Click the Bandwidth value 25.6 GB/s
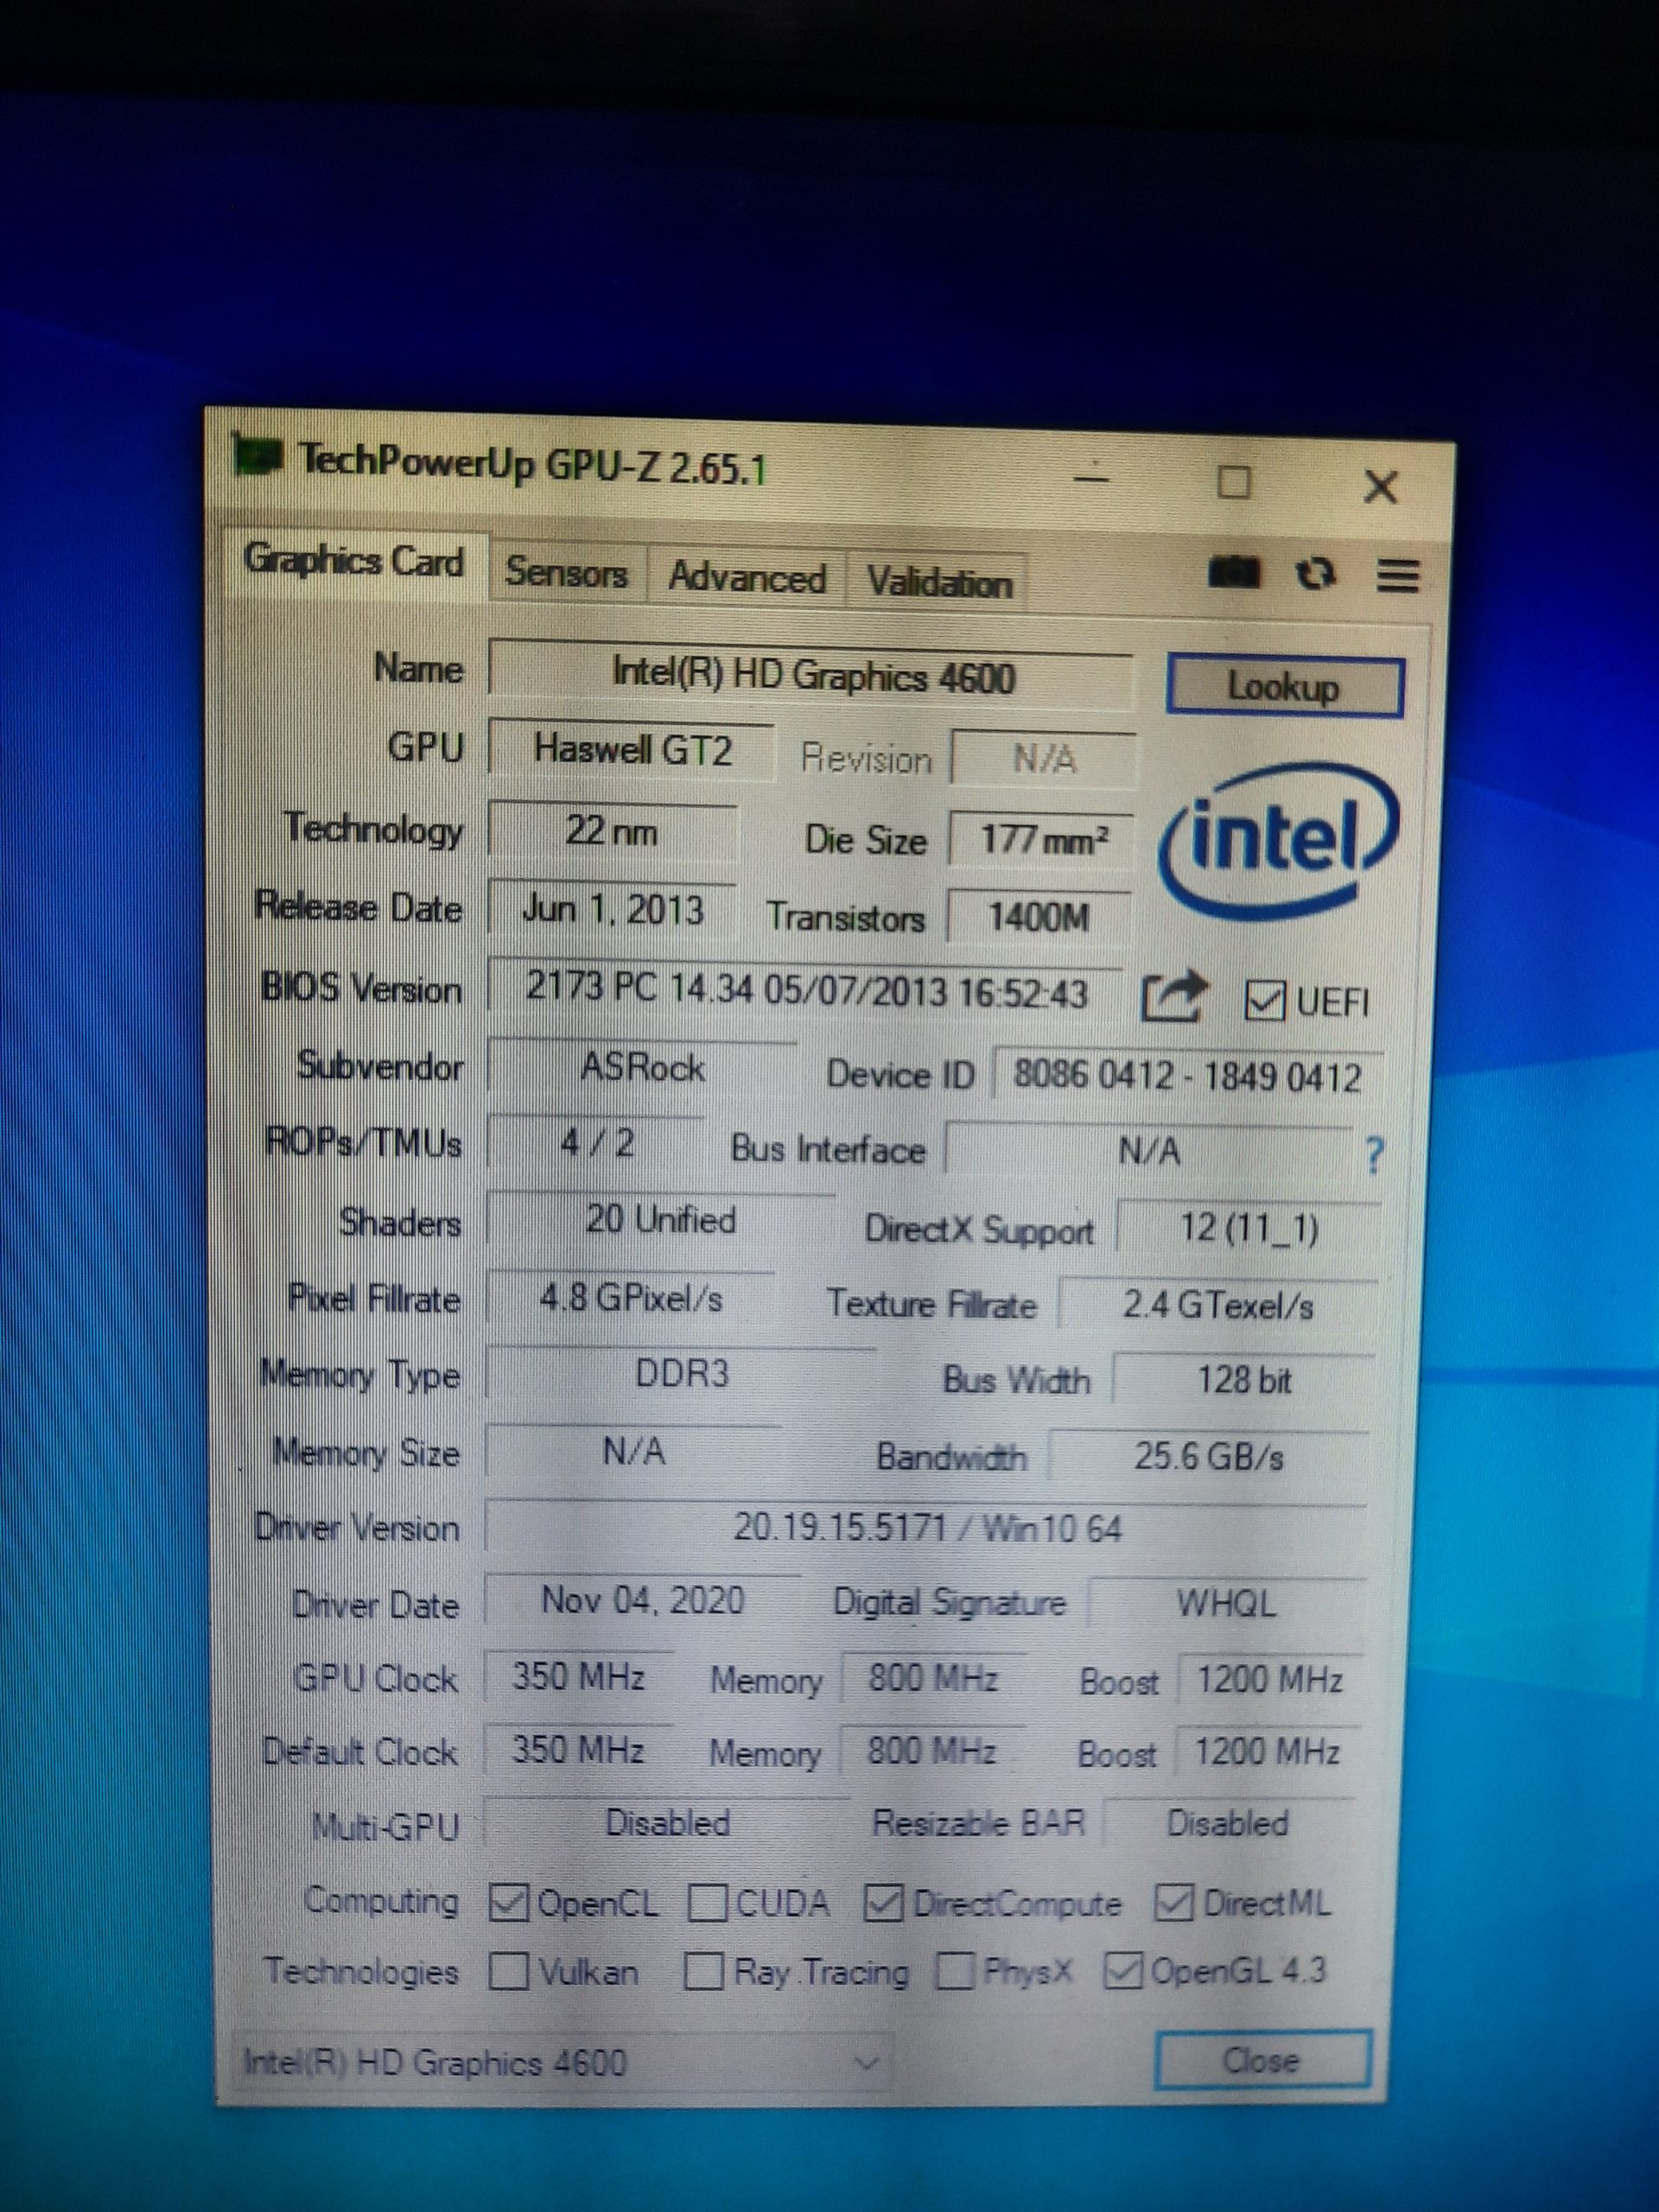The height and width of the screenshot is (2212, 1659). coord(1208,1457)
